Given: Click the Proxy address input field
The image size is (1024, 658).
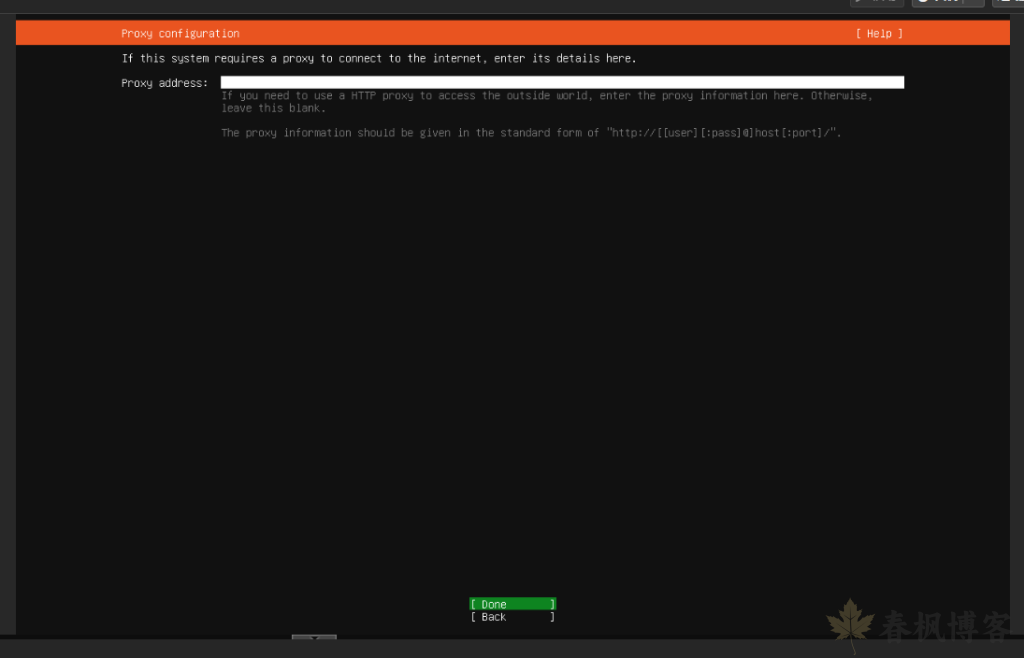Looking at the screenshot, I should 562,82.
